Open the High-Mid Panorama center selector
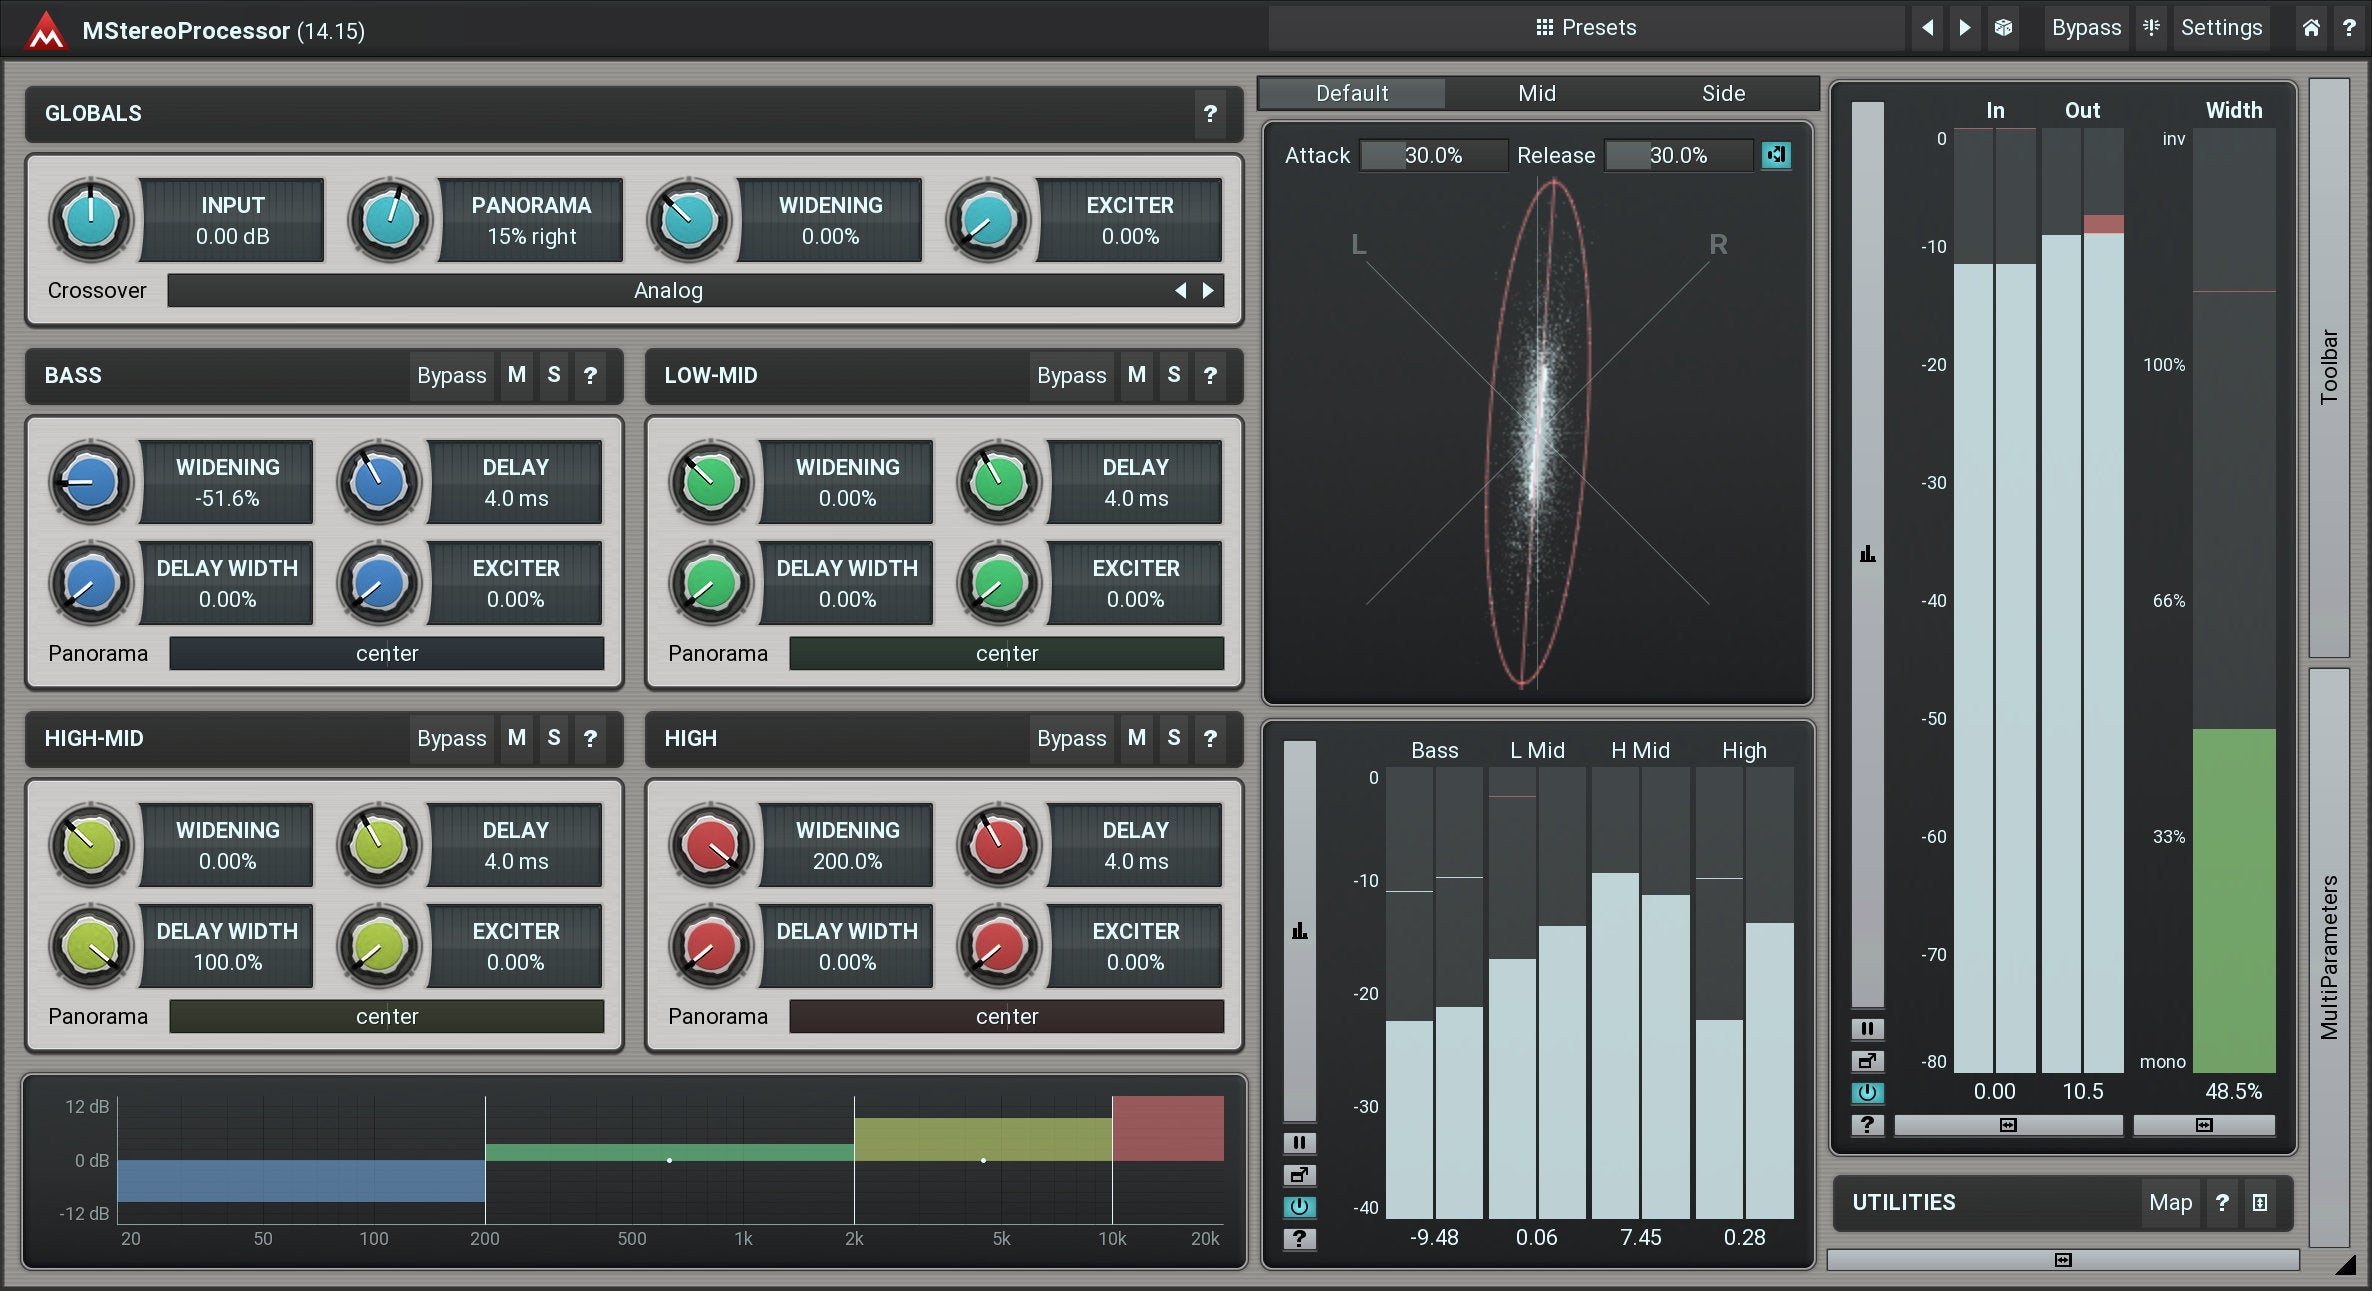2372x1291 pixels. click(386, 1017)
